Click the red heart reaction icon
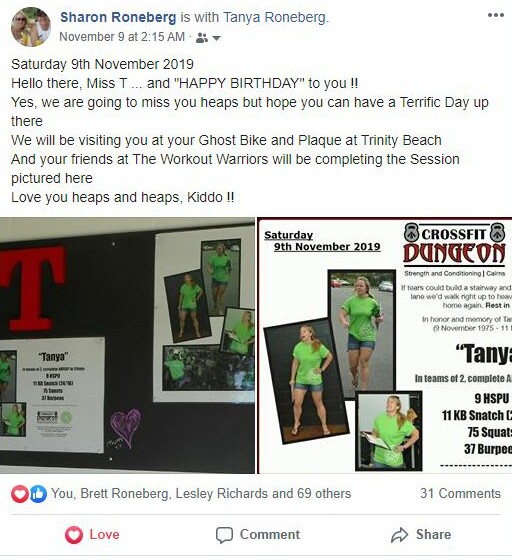The width and height of the screenshot is (512, 560). [19, 494]
